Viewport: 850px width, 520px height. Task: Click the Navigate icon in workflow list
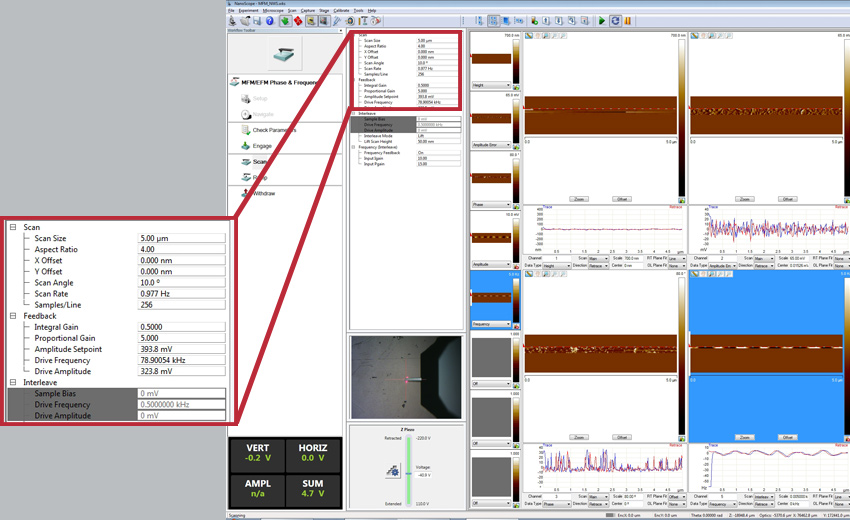tap(246, 114)
